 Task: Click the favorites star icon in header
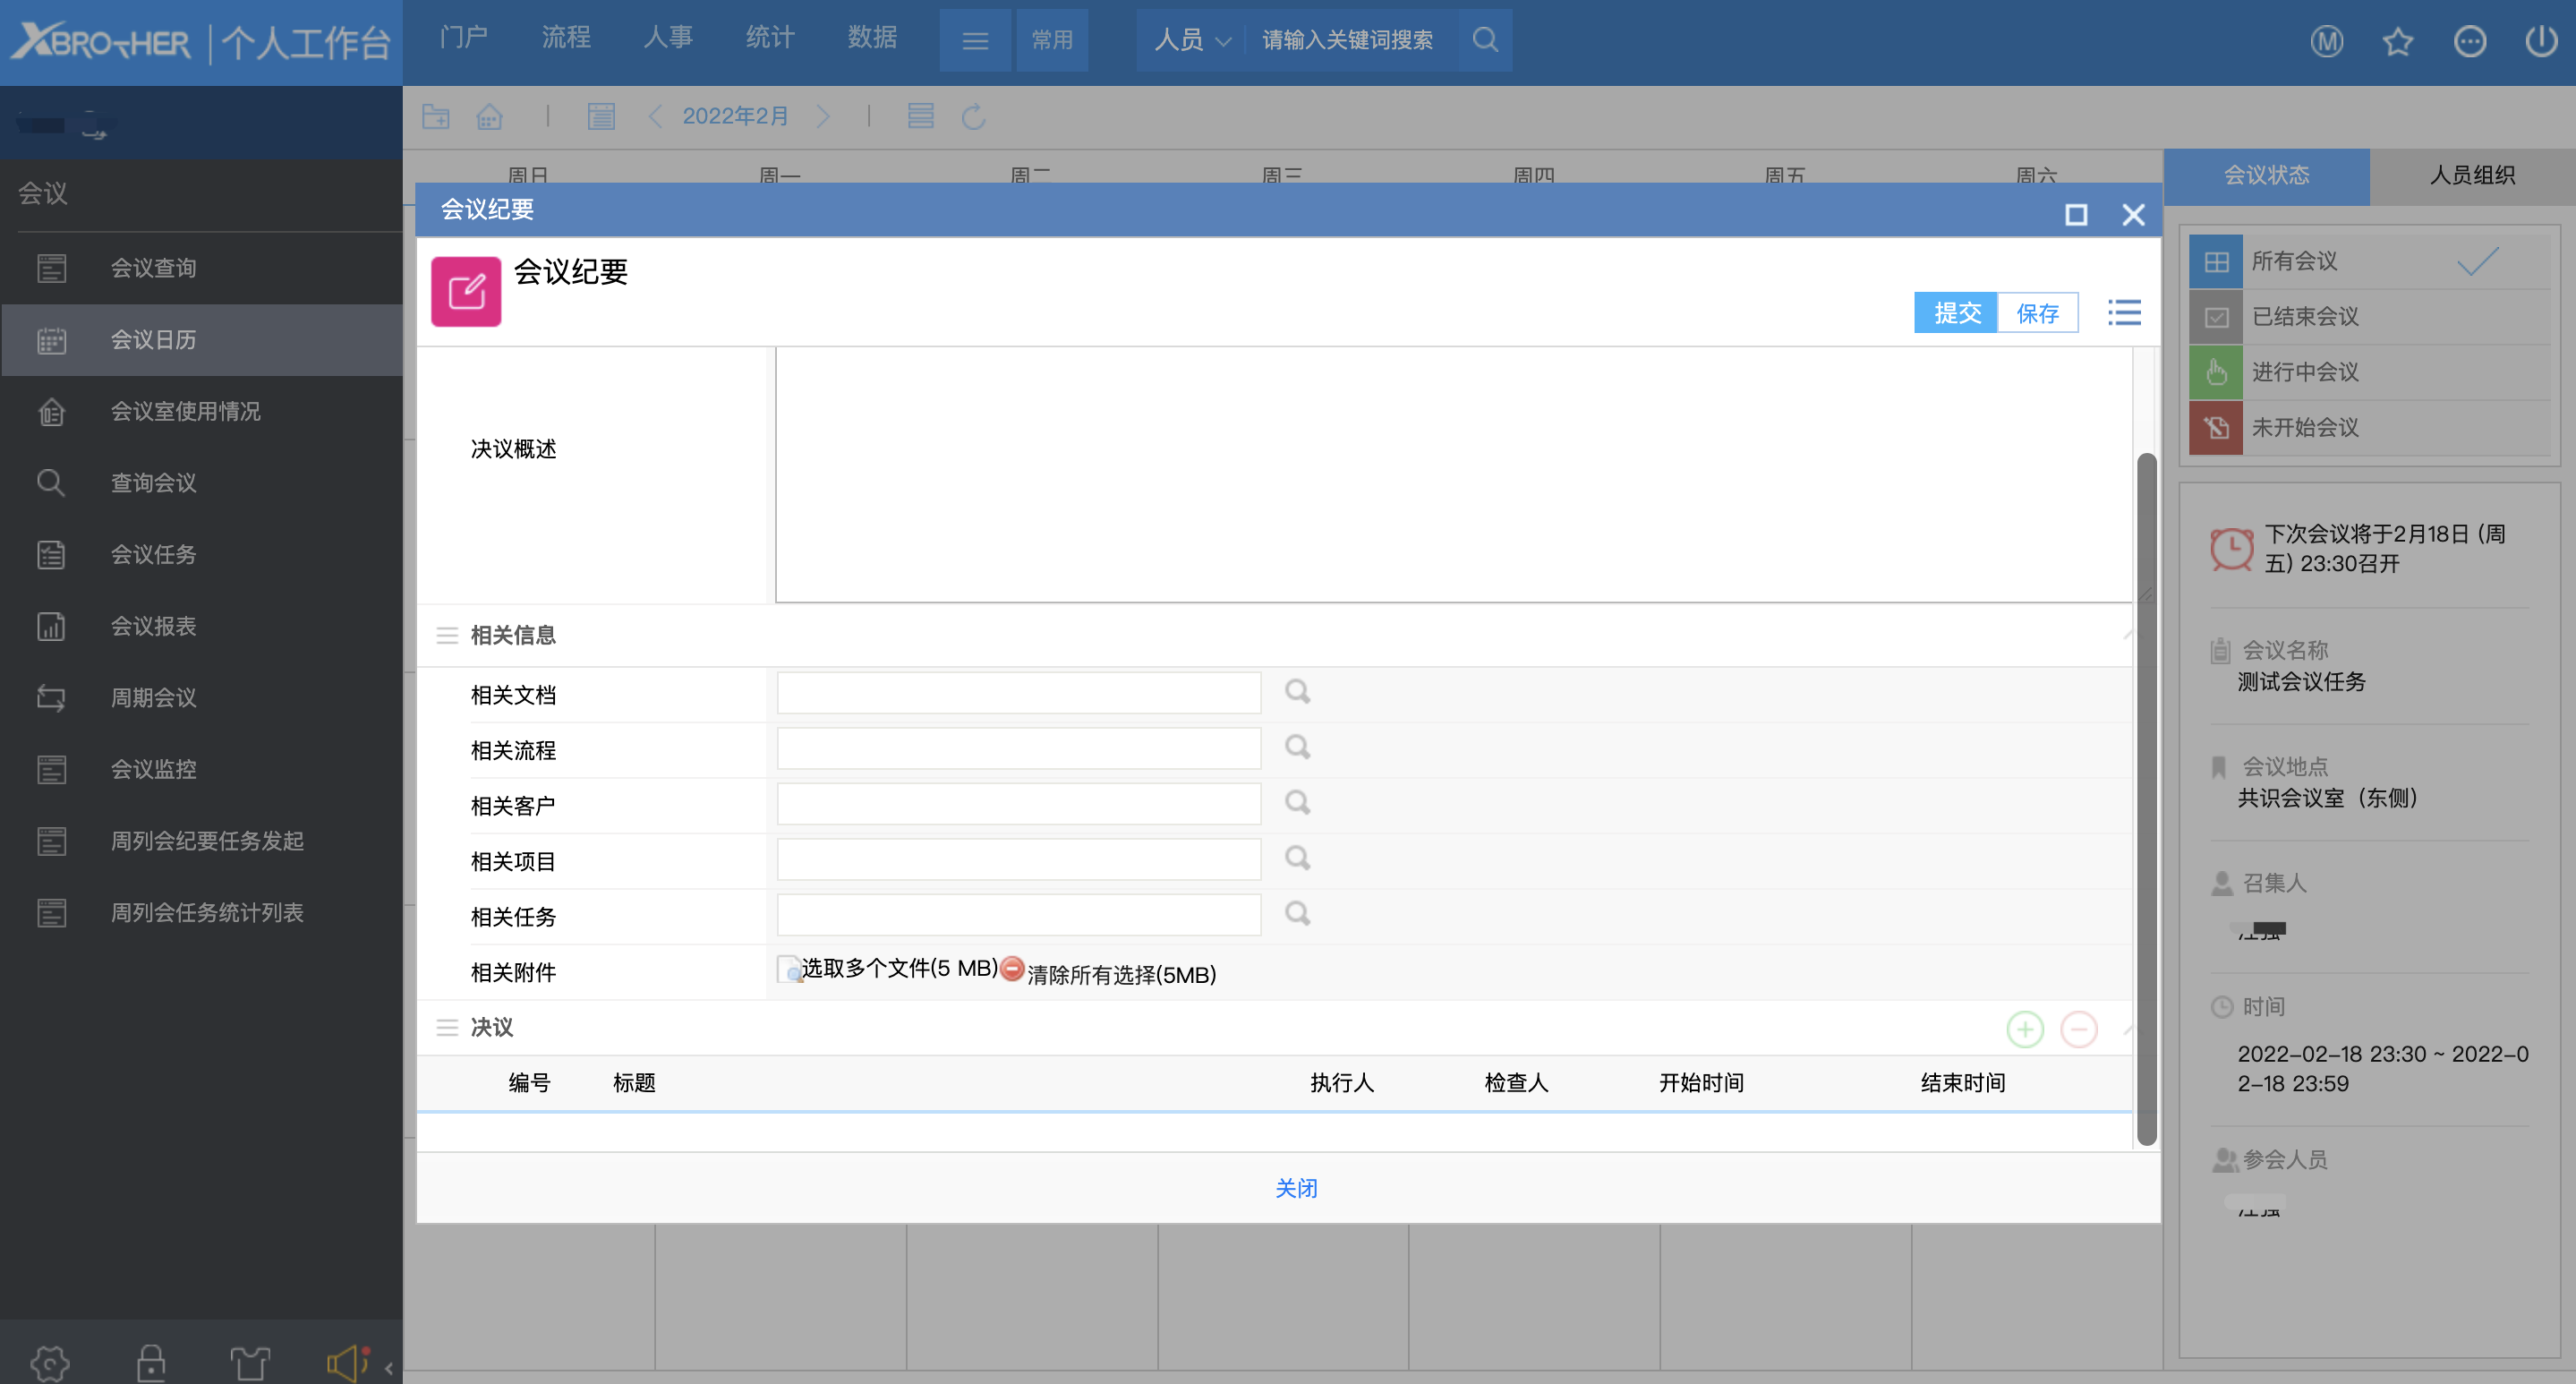2397,41
